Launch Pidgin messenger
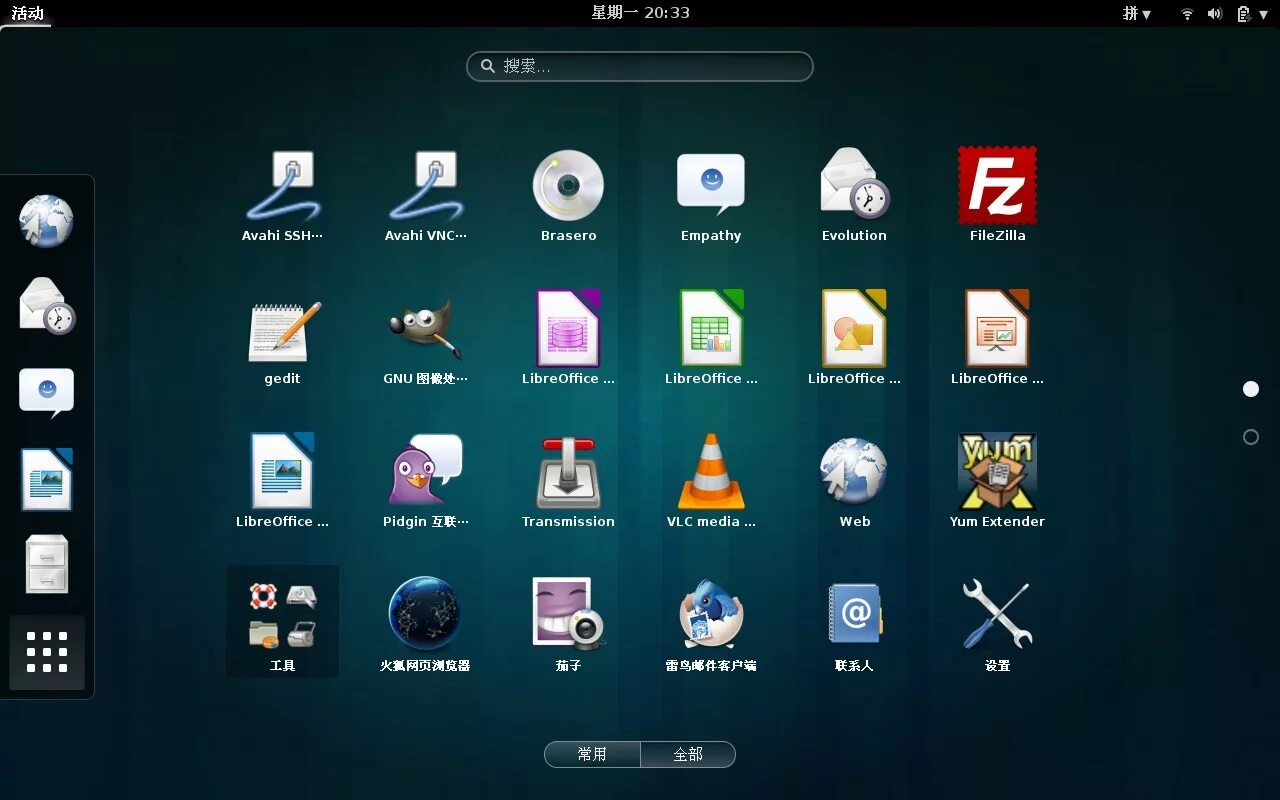Image resolution: width=1280 pixels, height=800 pixels. [x=425, y=482]
